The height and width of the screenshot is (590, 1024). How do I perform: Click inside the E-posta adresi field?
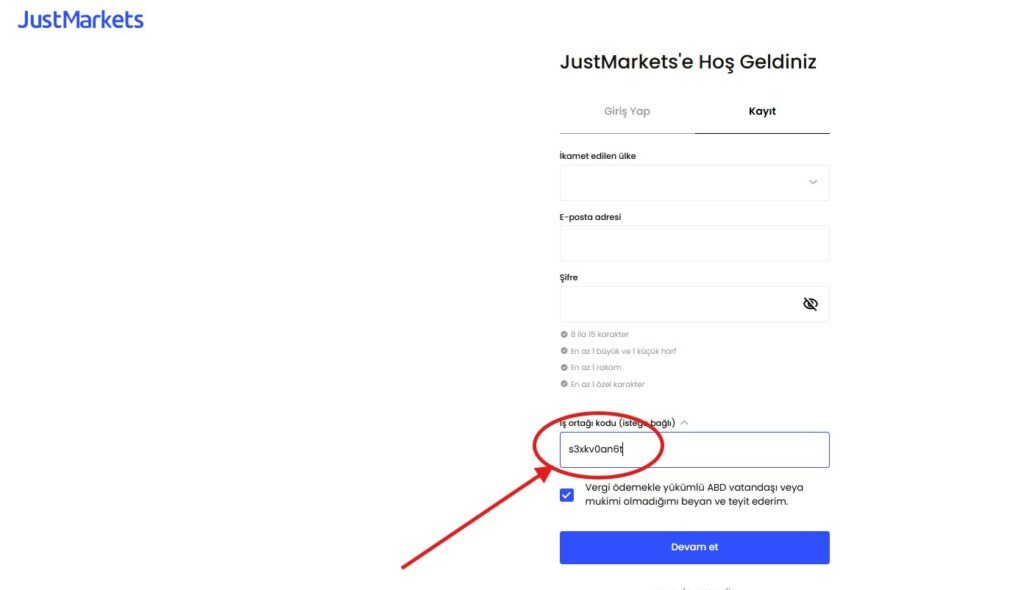click(x=694, y=243)
